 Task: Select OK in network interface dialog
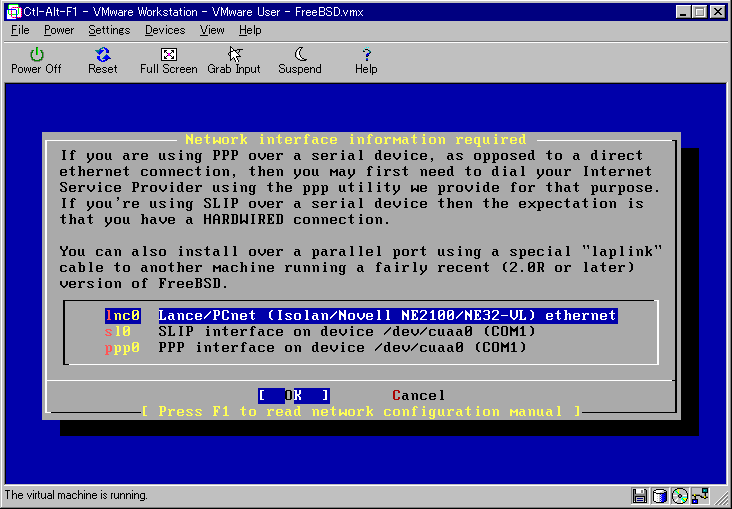coord(294,396)
